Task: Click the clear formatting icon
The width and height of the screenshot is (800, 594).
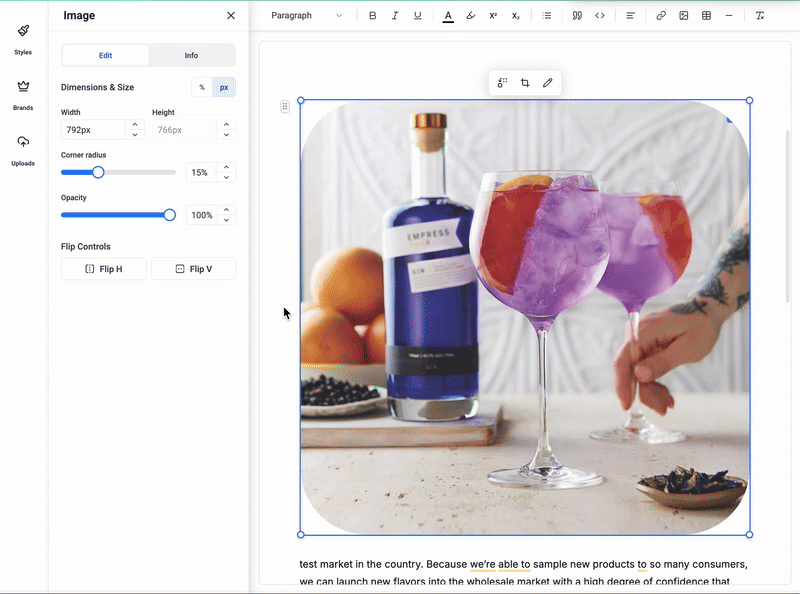Action: point(760,16)
